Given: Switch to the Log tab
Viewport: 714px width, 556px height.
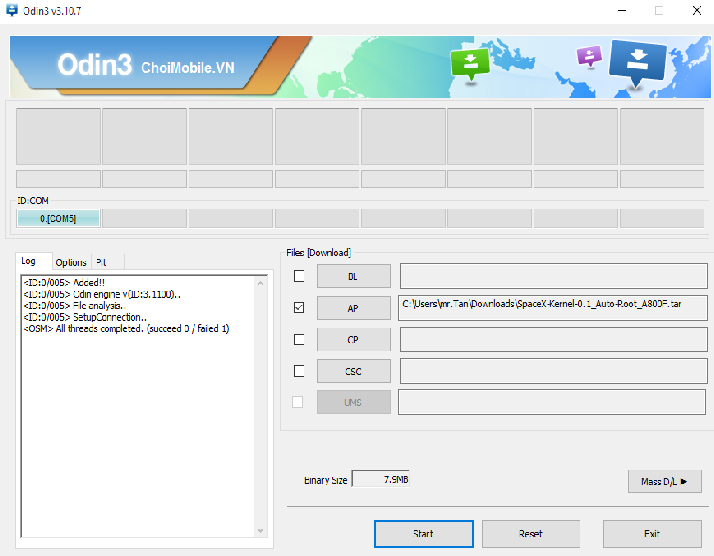Looking at the screenshot, I should pos(34,261).
